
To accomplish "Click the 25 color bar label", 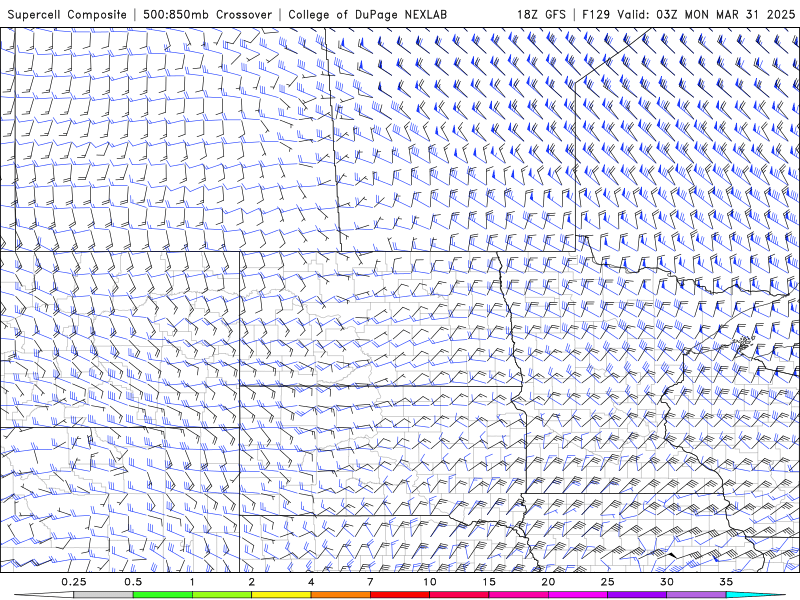I will 607,582.
